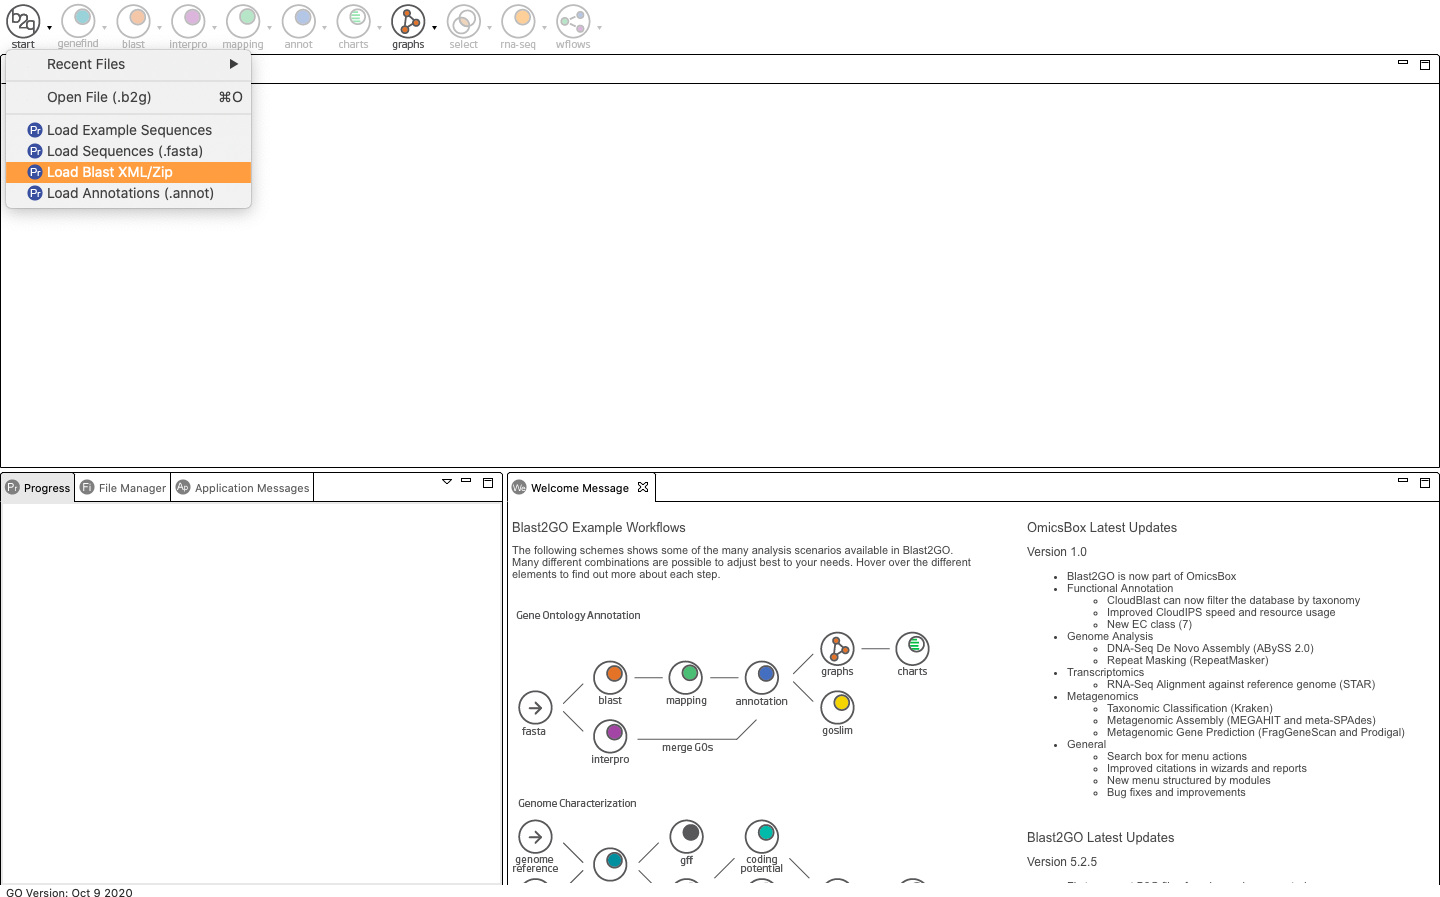This screenshot has width=1440, height=897.
Task: Click the gff node icon
Action: (686, 836)
